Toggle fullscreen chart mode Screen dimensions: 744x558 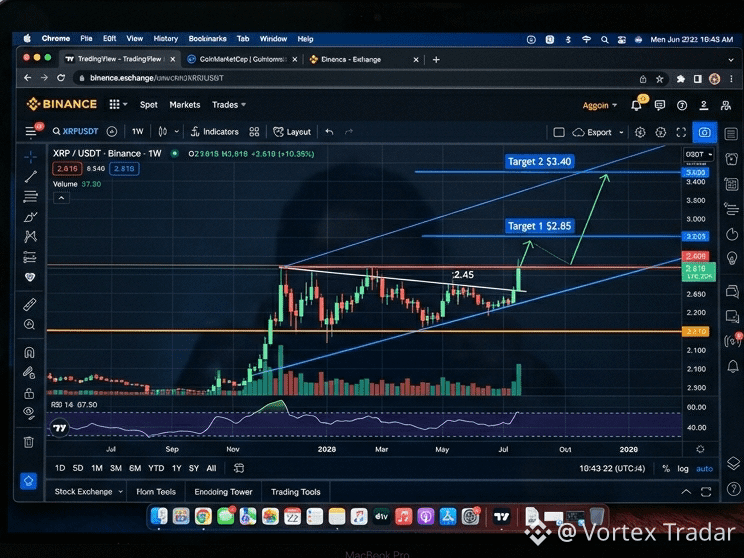[681, 132]
